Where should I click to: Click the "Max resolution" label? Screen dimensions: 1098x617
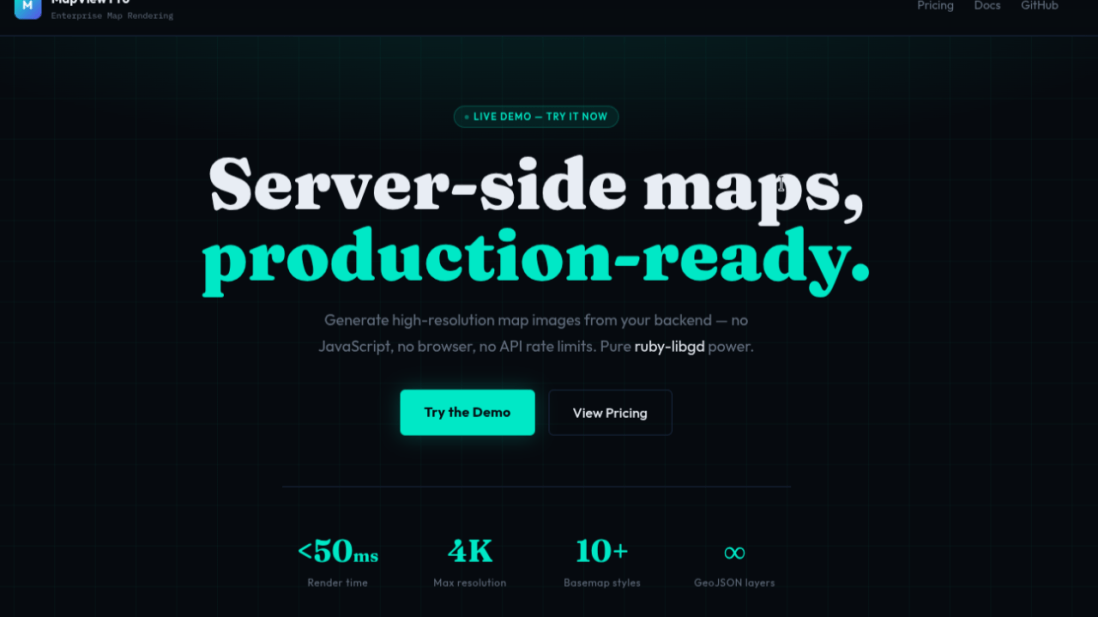[x=470, y=583]
